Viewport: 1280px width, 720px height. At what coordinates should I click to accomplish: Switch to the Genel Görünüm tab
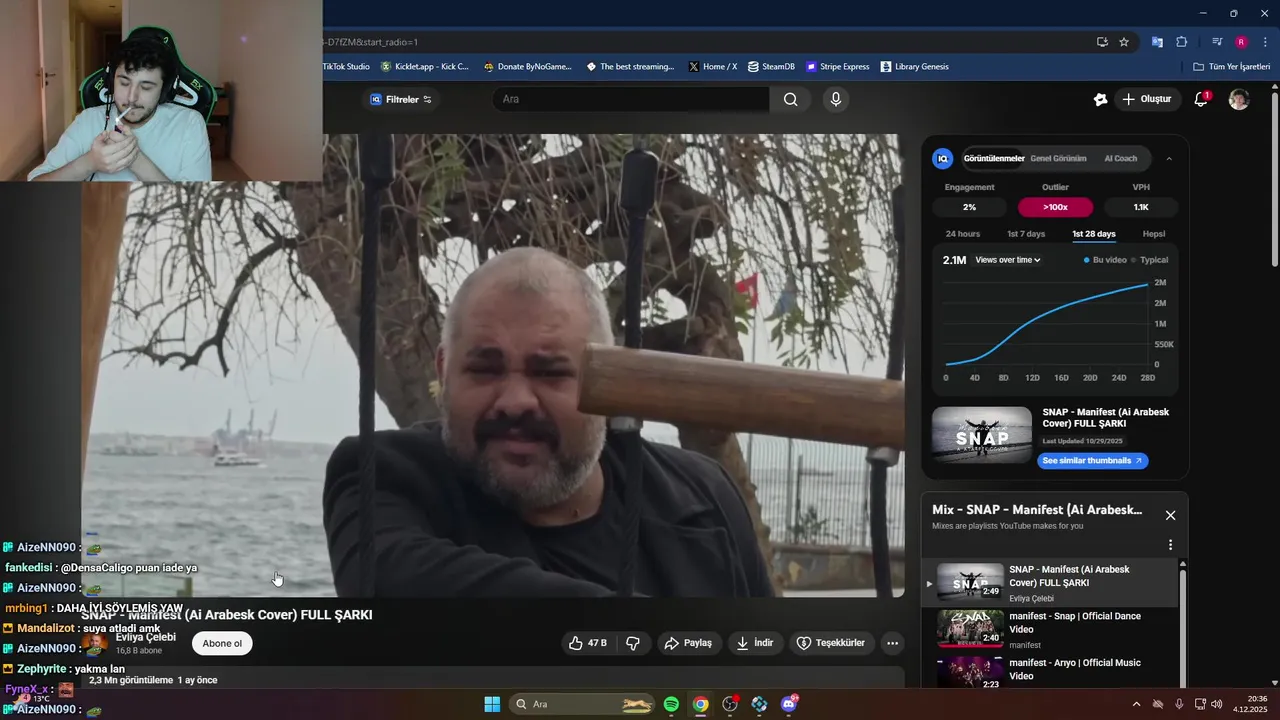1058,158
